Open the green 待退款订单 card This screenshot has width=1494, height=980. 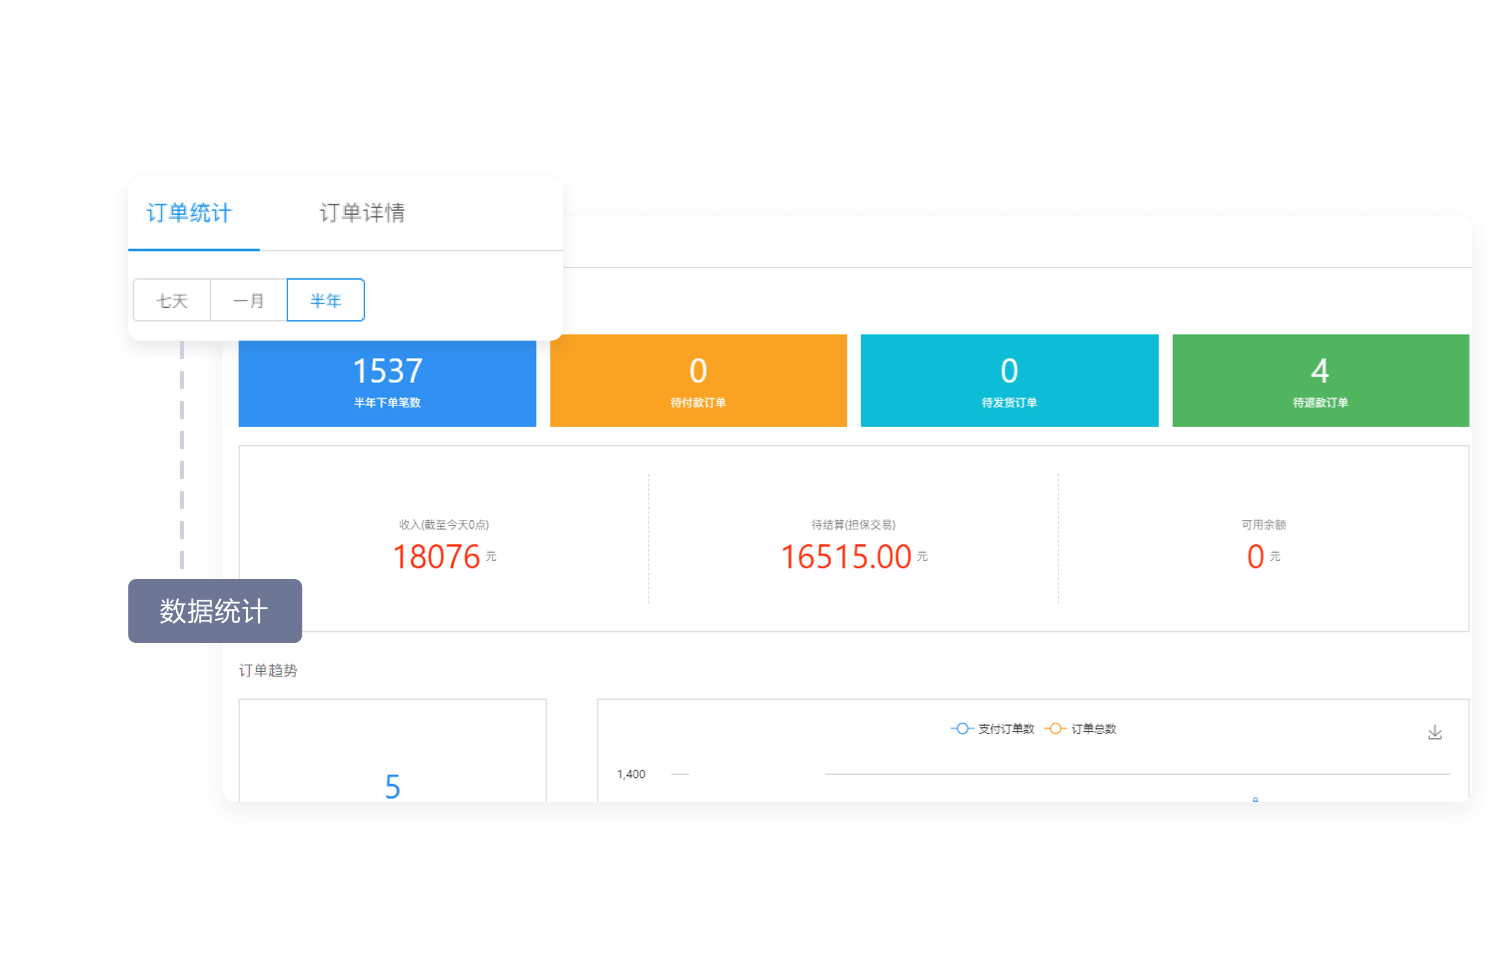(1320, 381)
